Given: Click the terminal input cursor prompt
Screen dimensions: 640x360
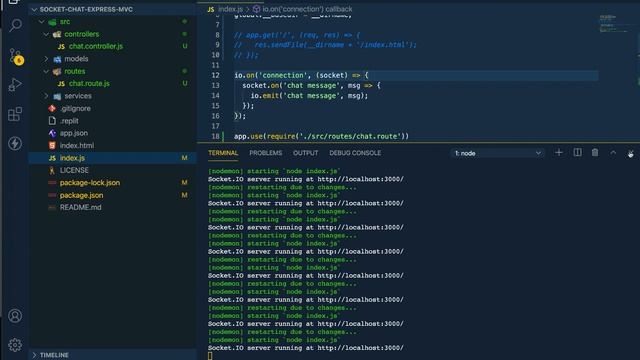Looking at the screenshot, I should pos(210,356).
